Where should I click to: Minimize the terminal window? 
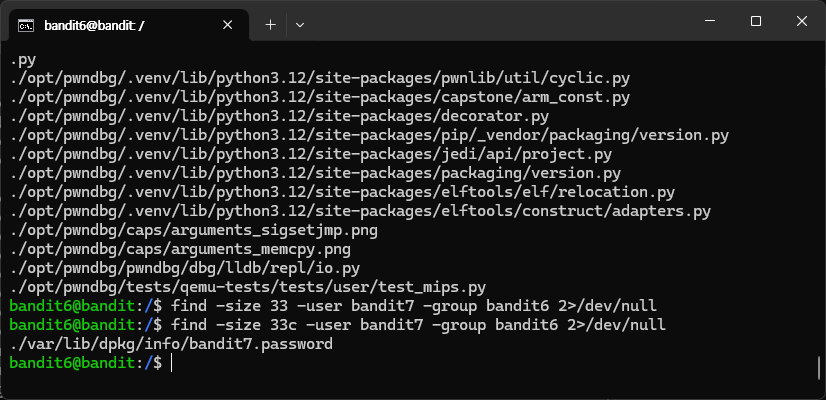click(710, 21)
